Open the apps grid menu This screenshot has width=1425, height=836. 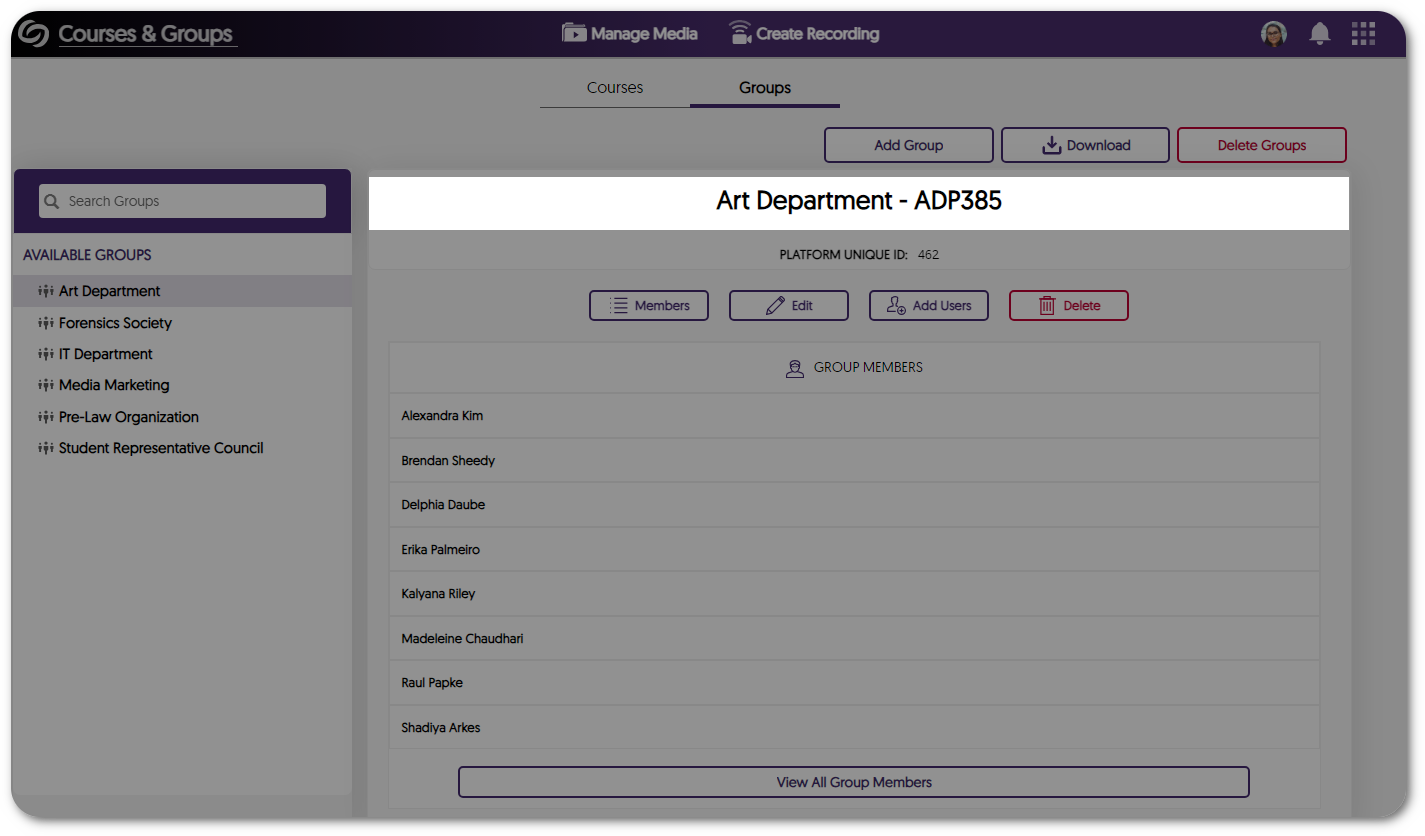(1363, 34)
